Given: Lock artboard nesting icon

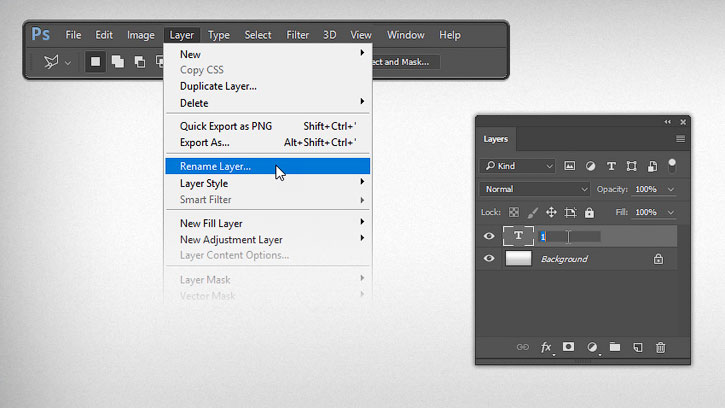Looking at the screenshot, I should pos(570,212).
